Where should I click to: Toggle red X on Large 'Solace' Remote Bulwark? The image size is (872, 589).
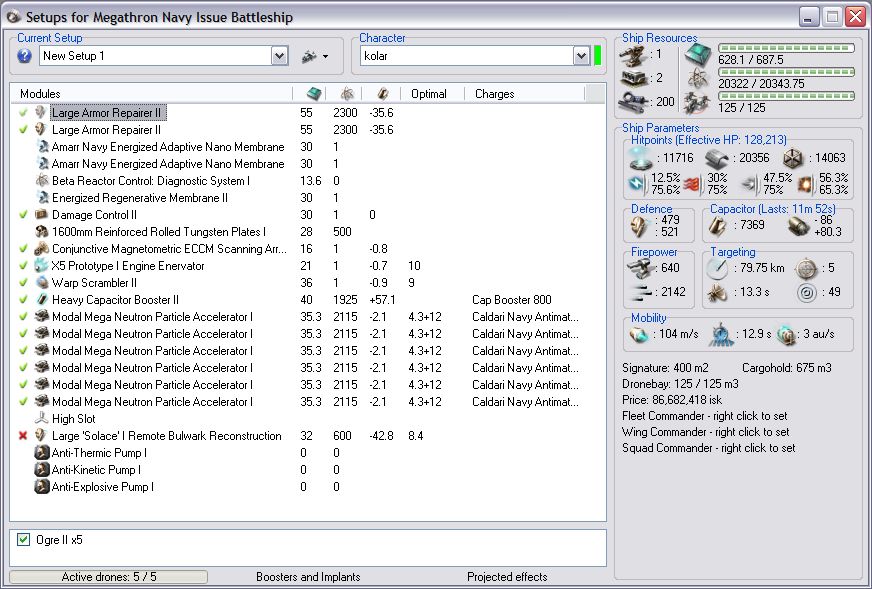click(23, 436)
